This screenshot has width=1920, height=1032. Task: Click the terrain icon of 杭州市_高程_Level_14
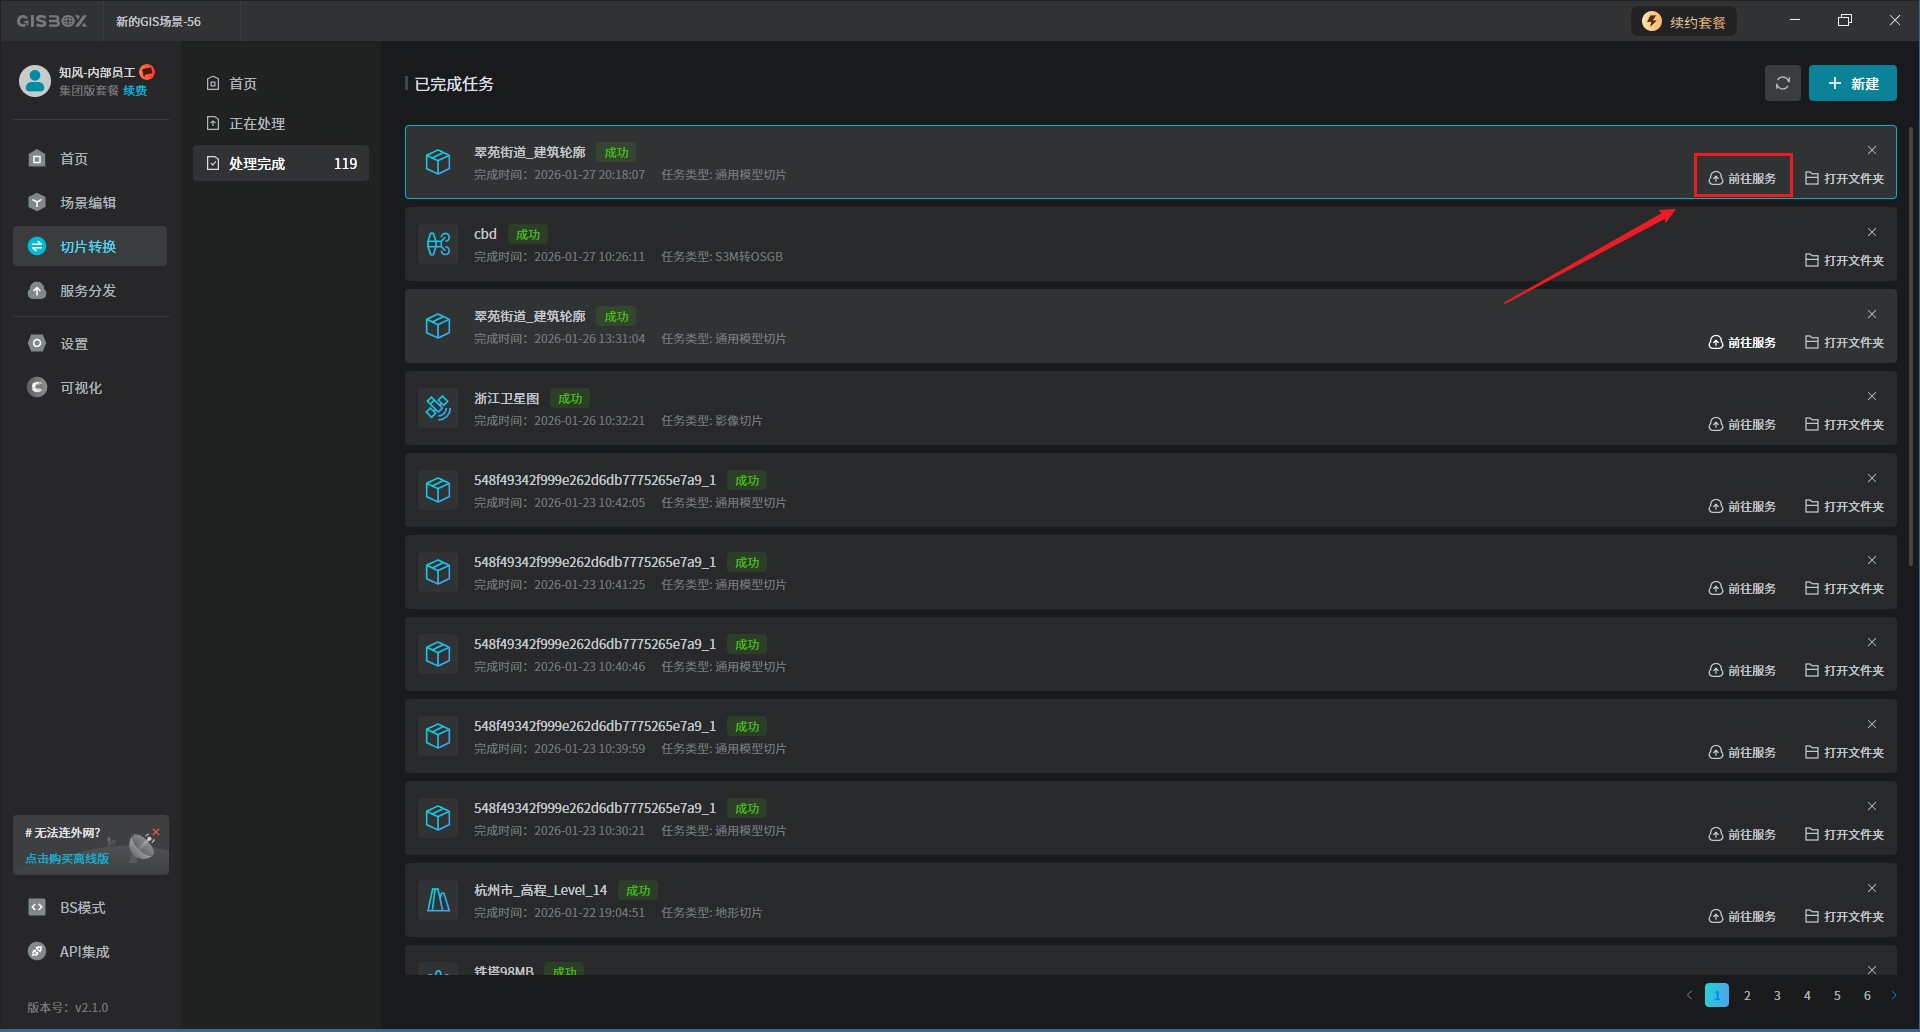[438, 899]
